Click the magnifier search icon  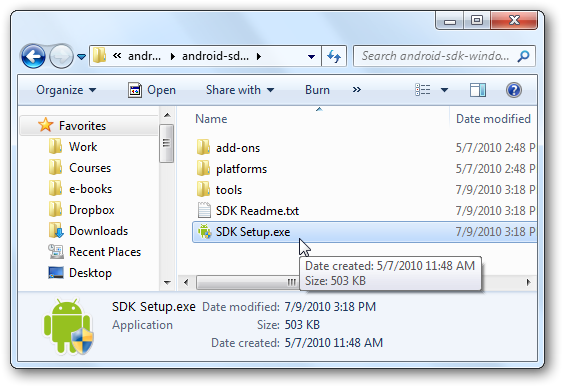pyautogui.click(x=524, y=56)
